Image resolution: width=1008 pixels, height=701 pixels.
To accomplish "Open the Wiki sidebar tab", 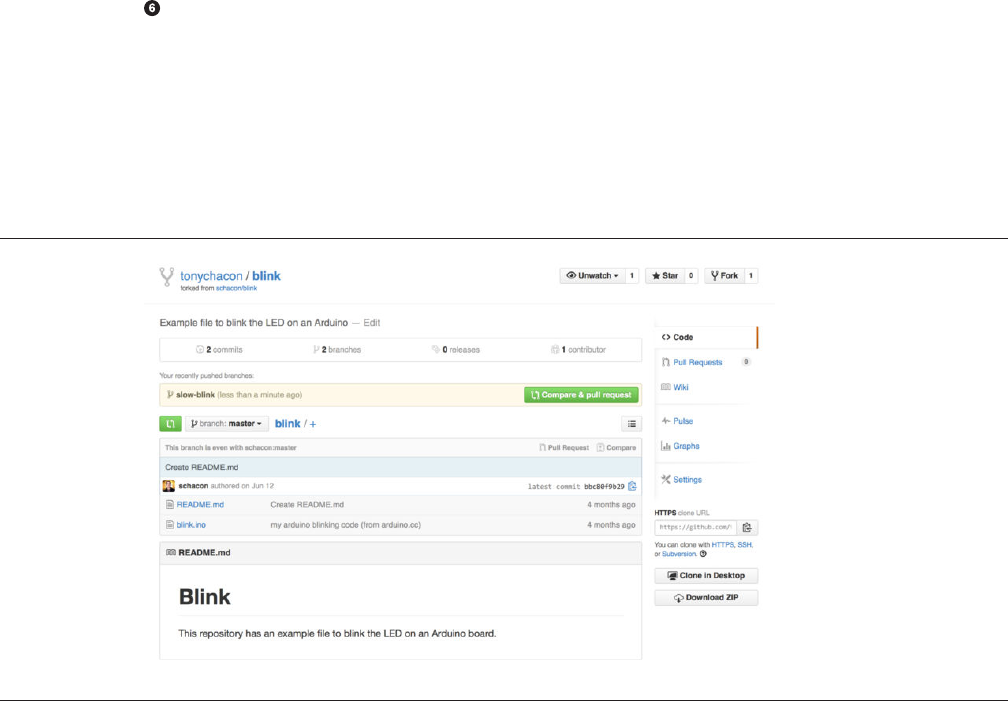I will (x=674, y=387).
